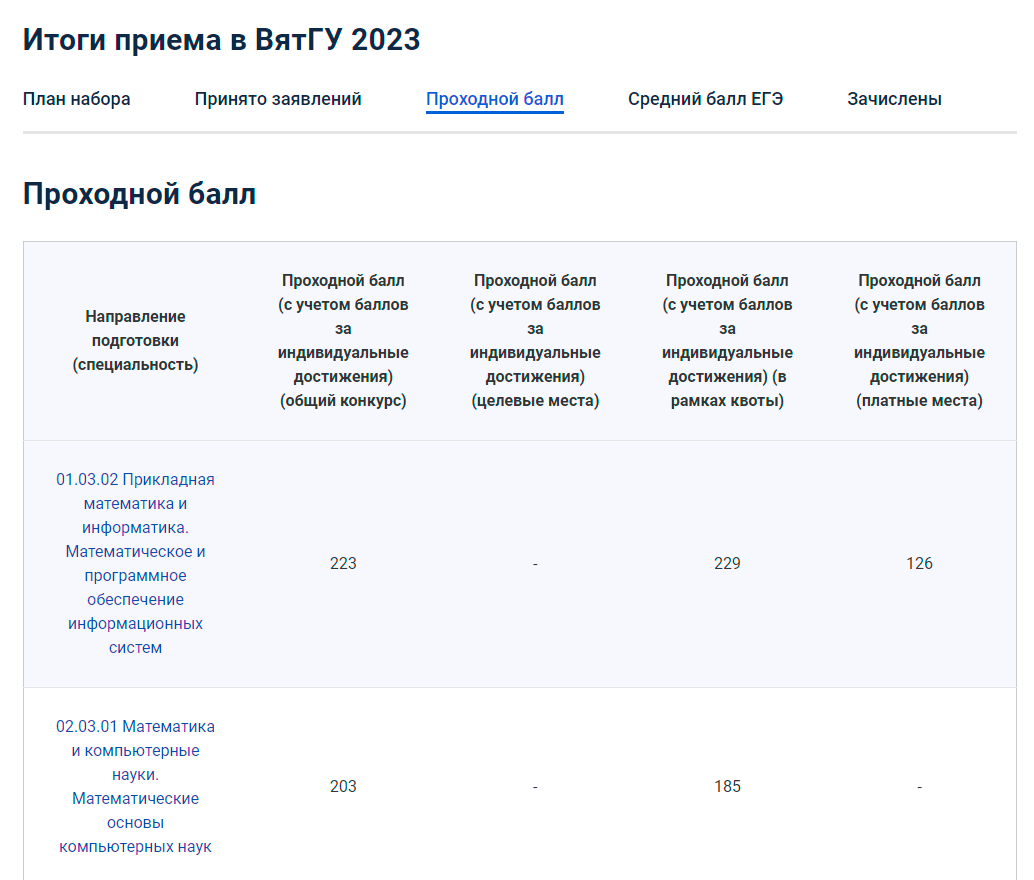Image resolution: width=1034 pixels, height=880 pixels.
Task: Click the value 126 in платные места column
Action: point(919,563)
